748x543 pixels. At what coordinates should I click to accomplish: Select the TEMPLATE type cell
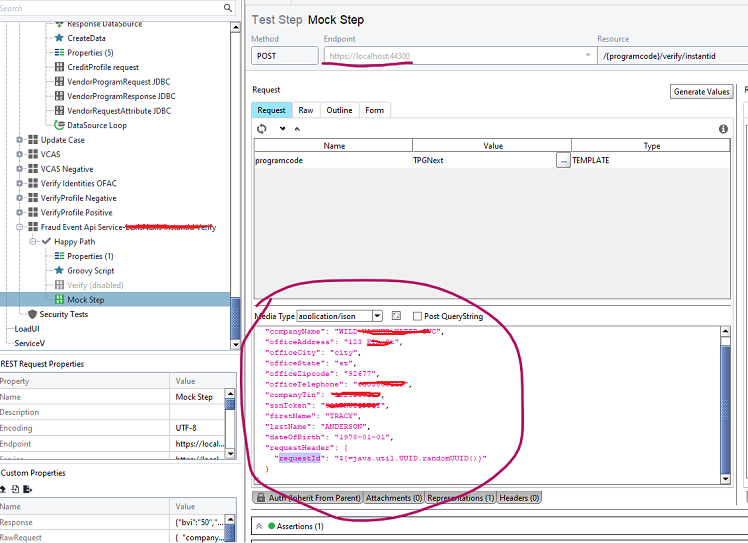coord(650,161)
